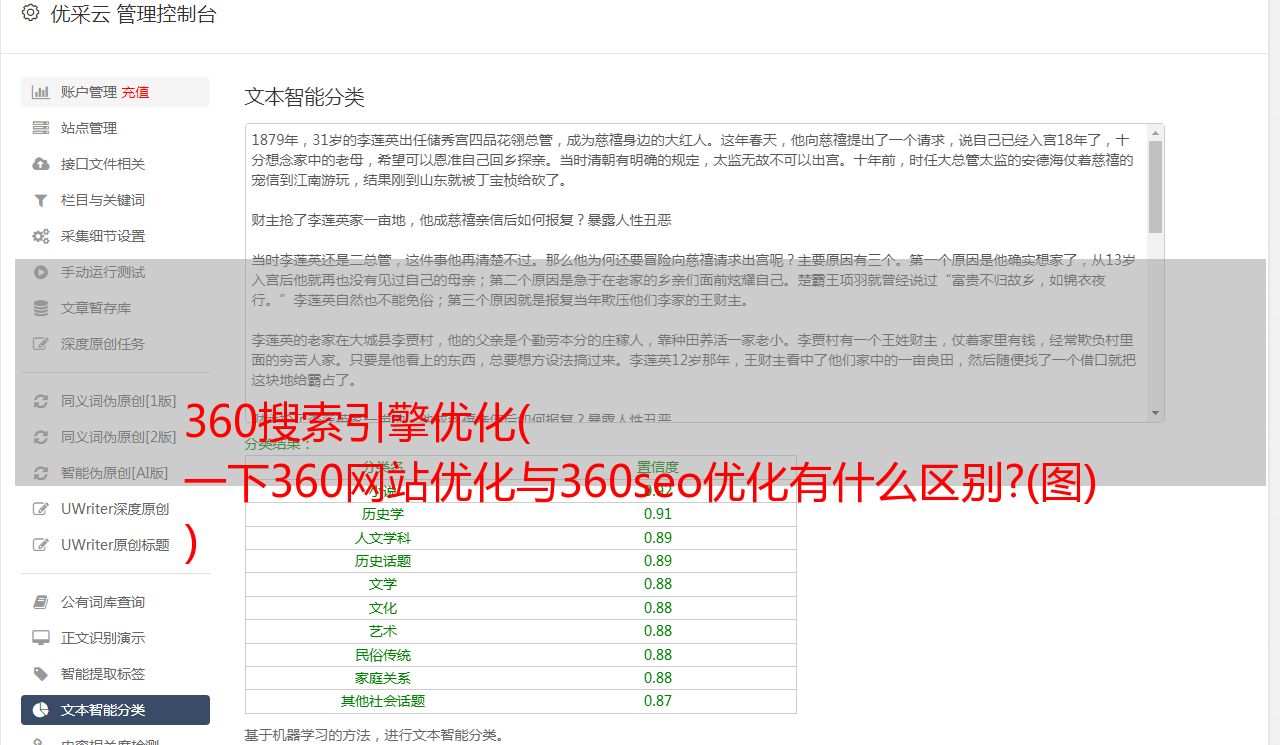The height and width of the screenshot is (745, 1280).
Task: Click the red 充值 link
Action: [x=135, y=92]
